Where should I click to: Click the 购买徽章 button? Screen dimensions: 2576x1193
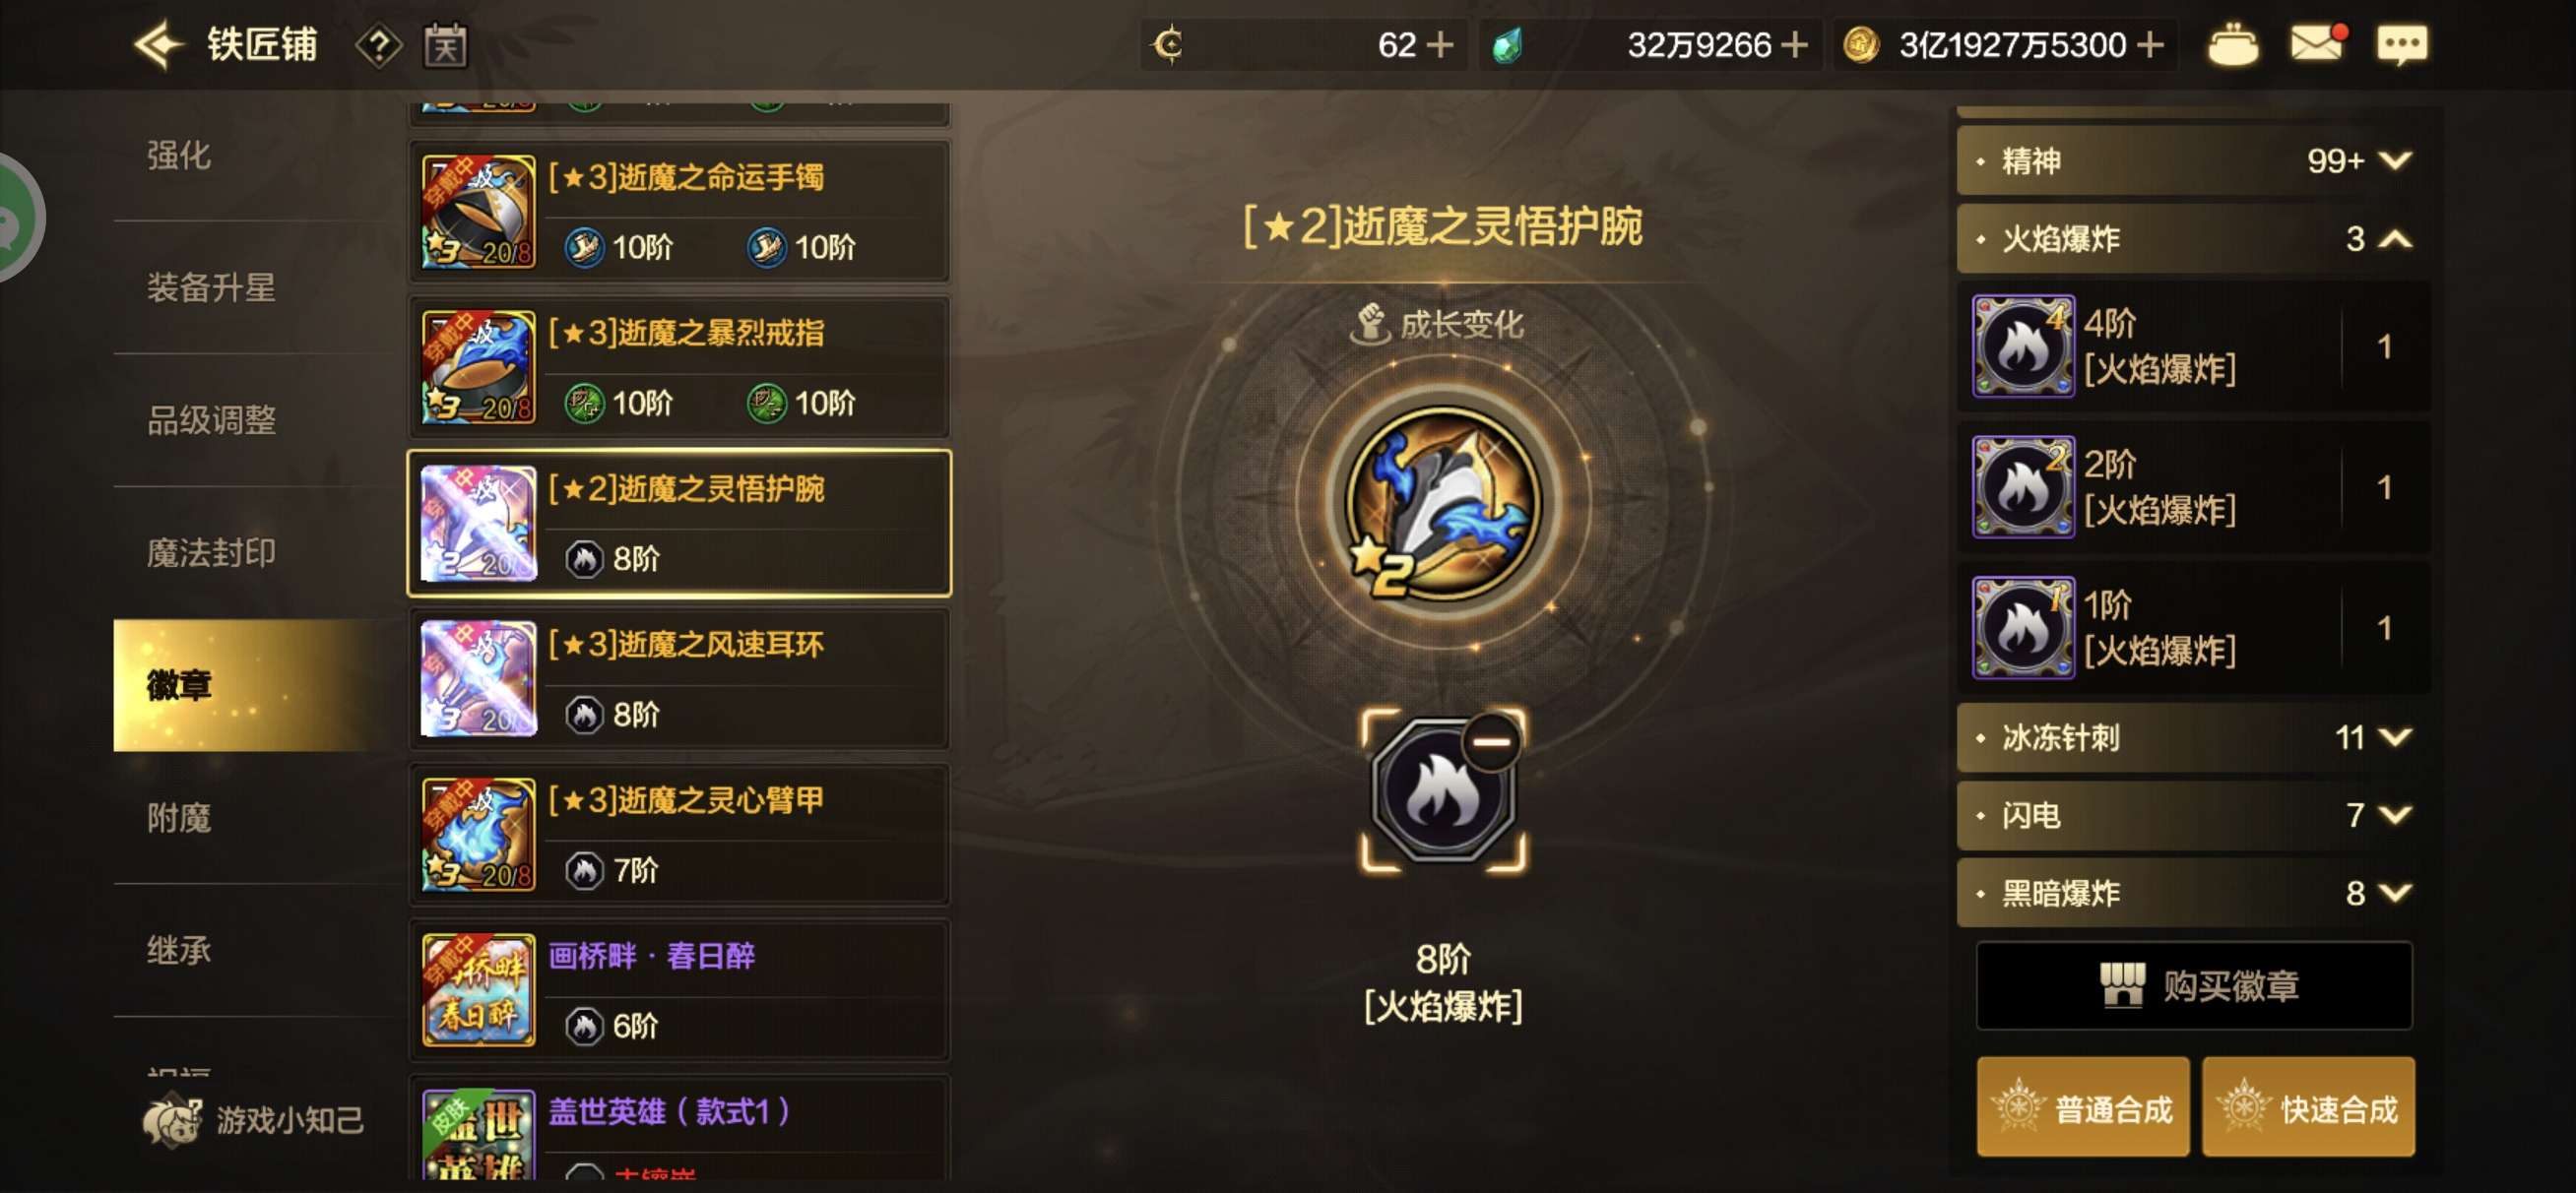pyautogui.click(x=2194, y=986)
